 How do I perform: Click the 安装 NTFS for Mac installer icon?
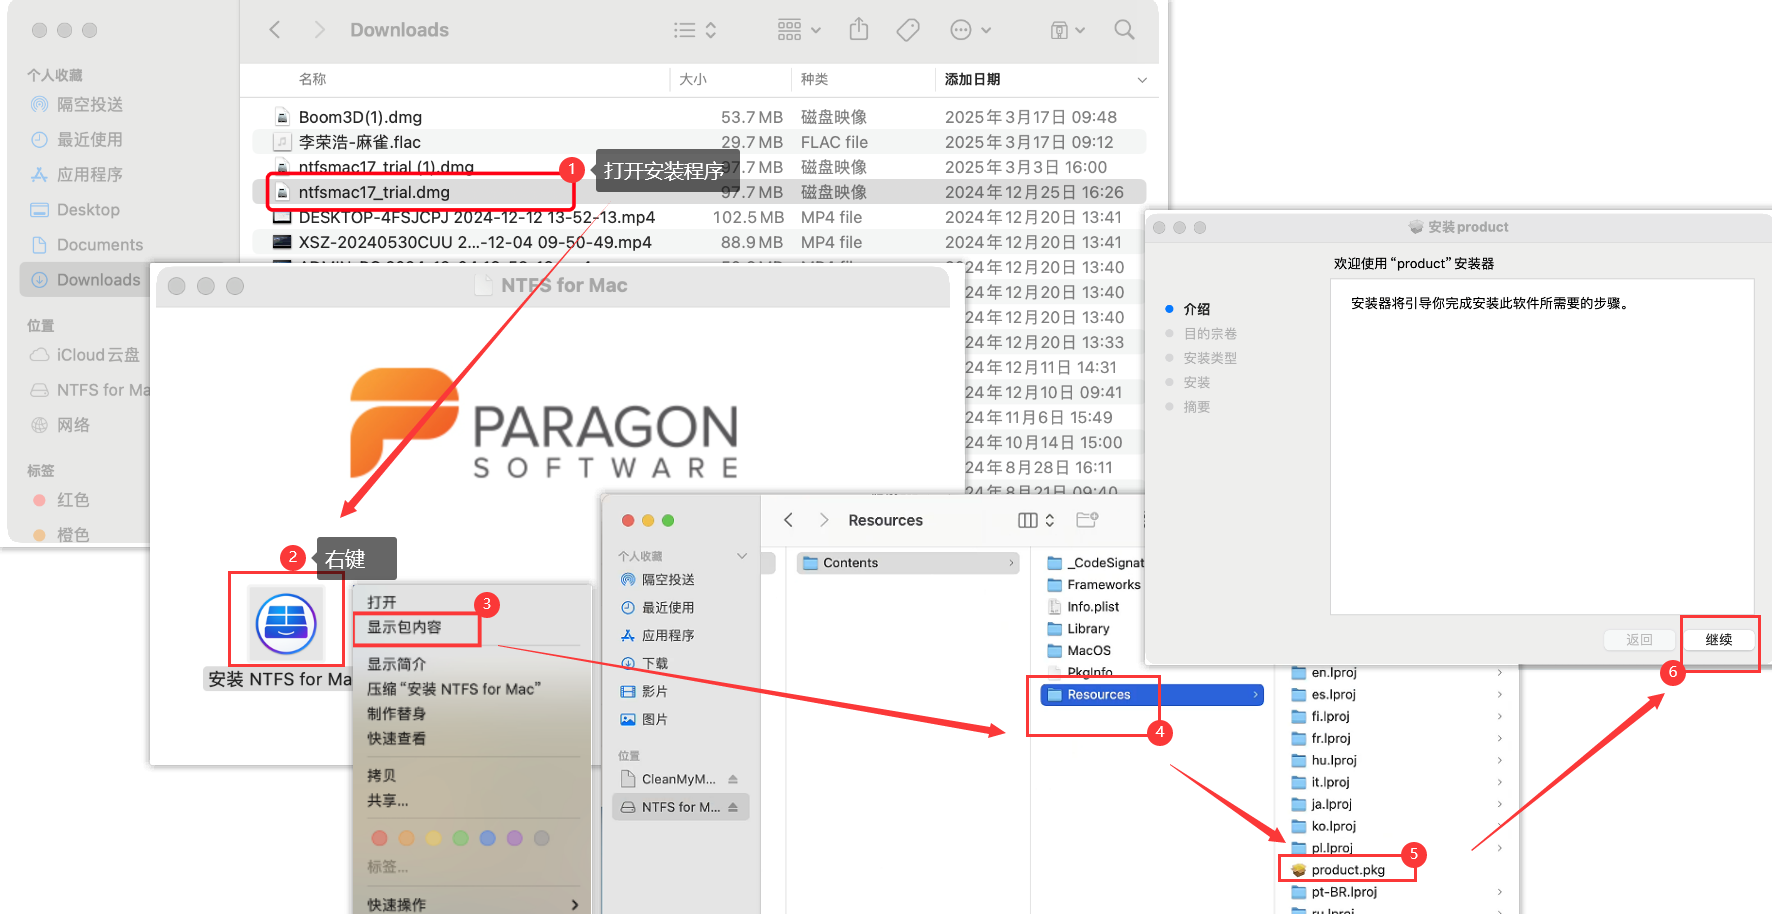(x=286, y=624)
